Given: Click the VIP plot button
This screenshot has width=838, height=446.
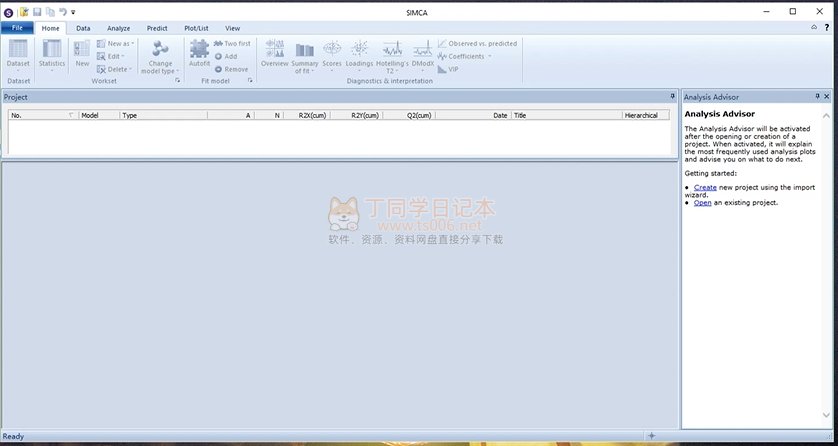Looking at the screenshot, I should click(448, 69).
